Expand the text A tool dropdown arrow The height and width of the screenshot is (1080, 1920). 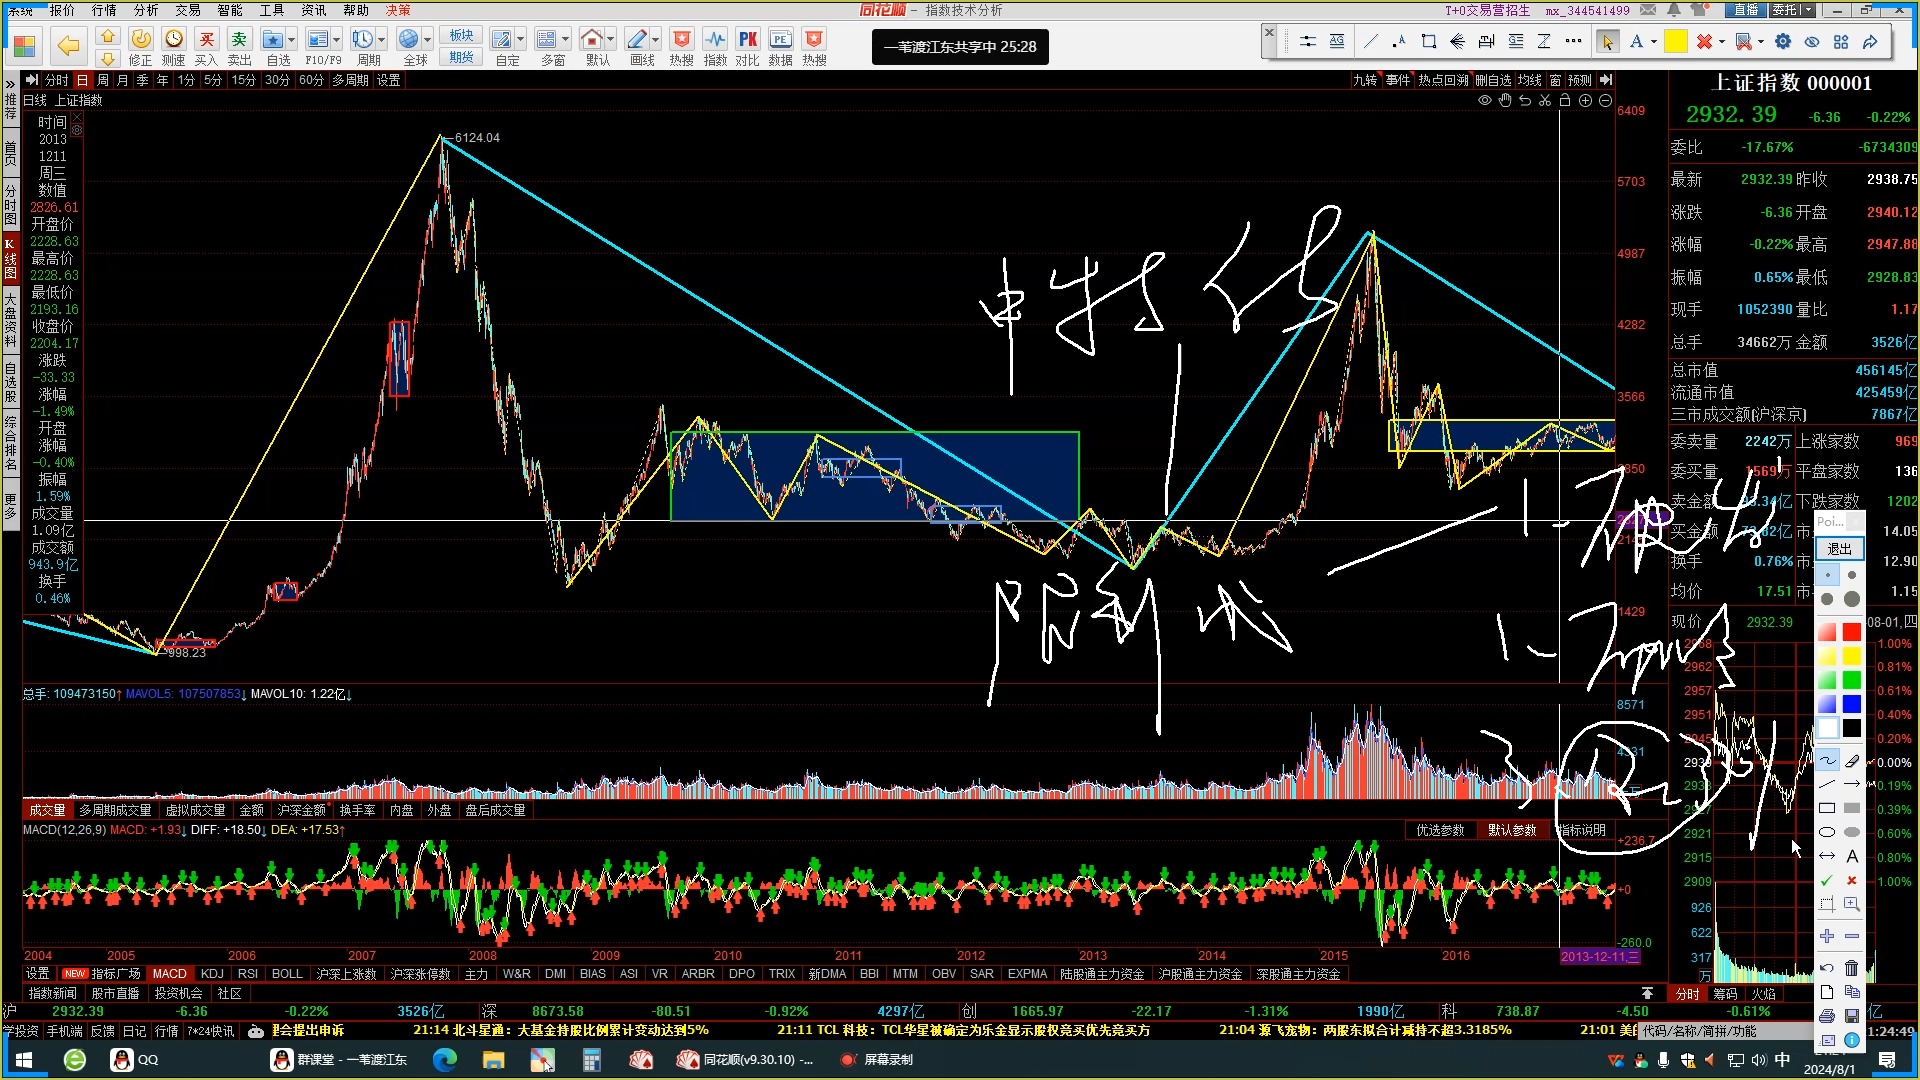click(1654, 41)
